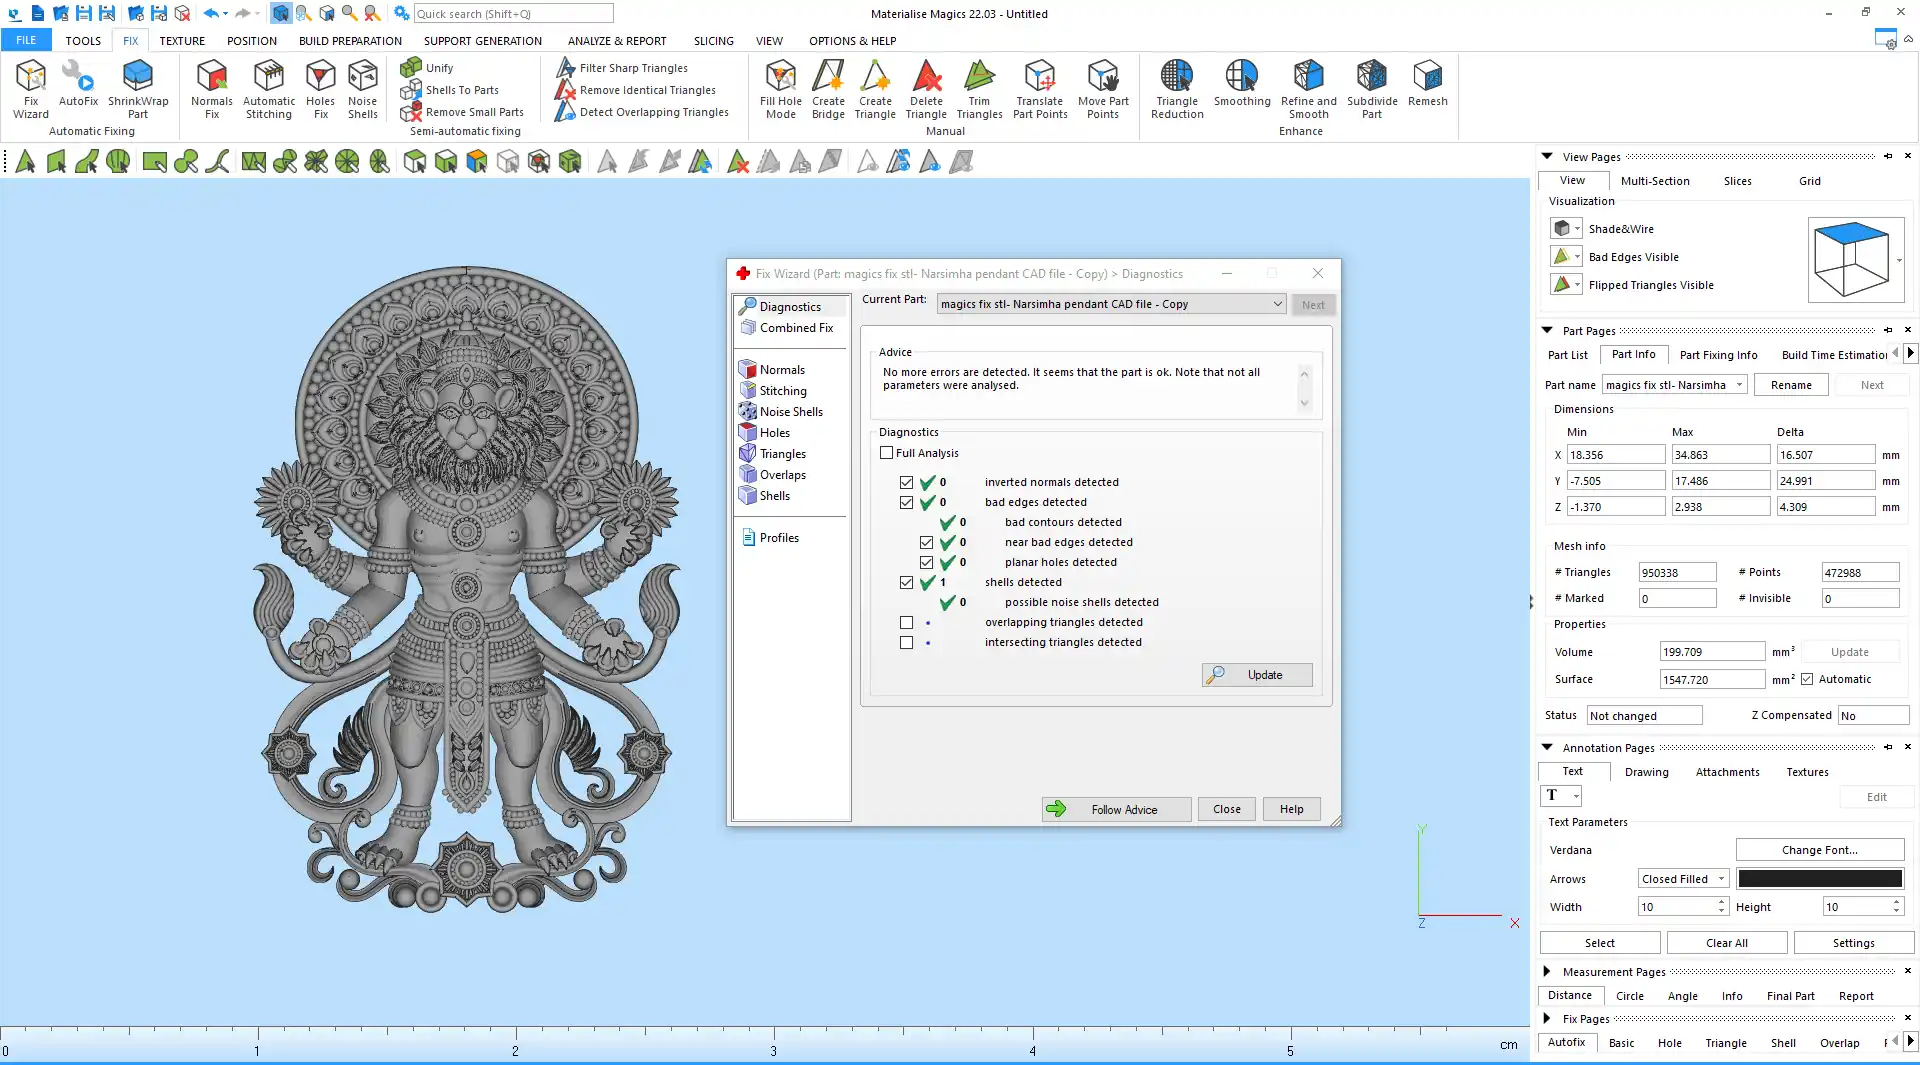Enable the Full Analysis checkbox
This screenshot has height=1065, width=1920.
click(886, 453)
